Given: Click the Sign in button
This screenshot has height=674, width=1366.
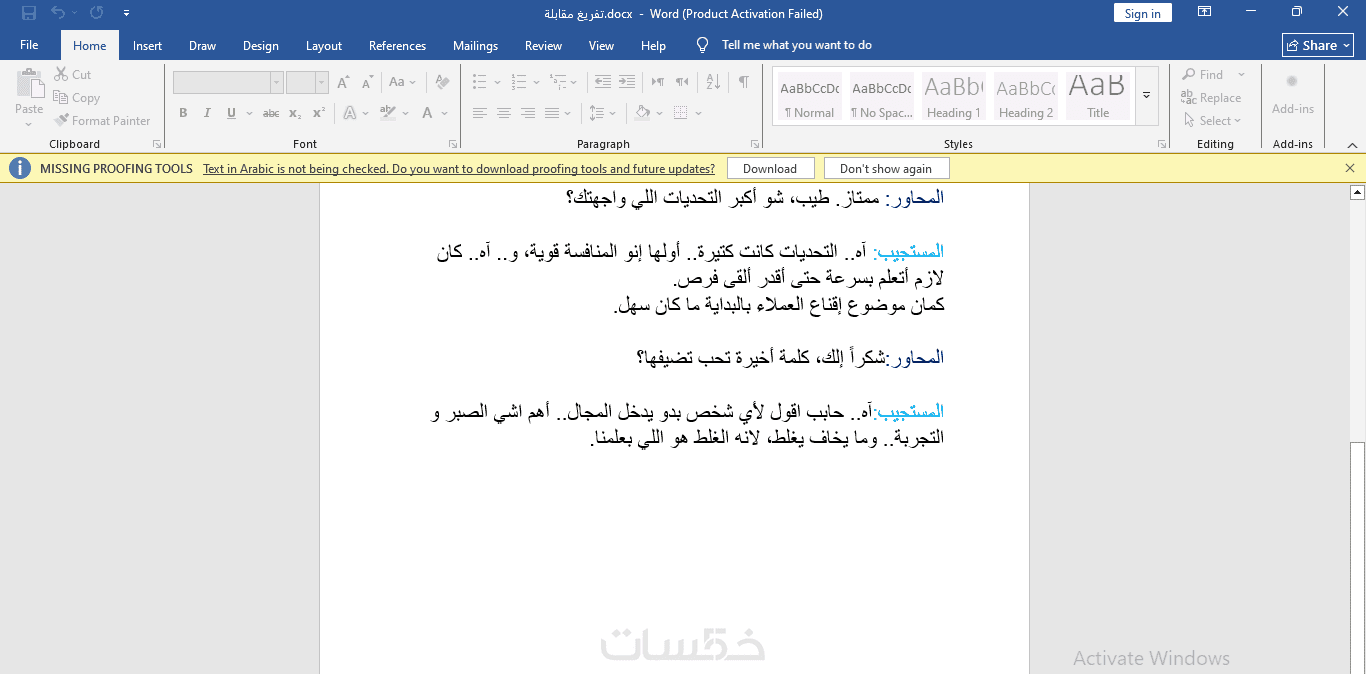Looking at the screenshot, I should (1143, 13).
